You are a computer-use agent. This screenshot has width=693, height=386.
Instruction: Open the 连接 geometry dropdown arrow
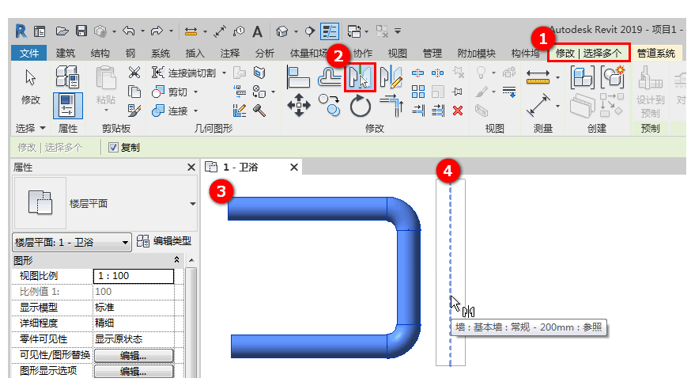(195, 111)
